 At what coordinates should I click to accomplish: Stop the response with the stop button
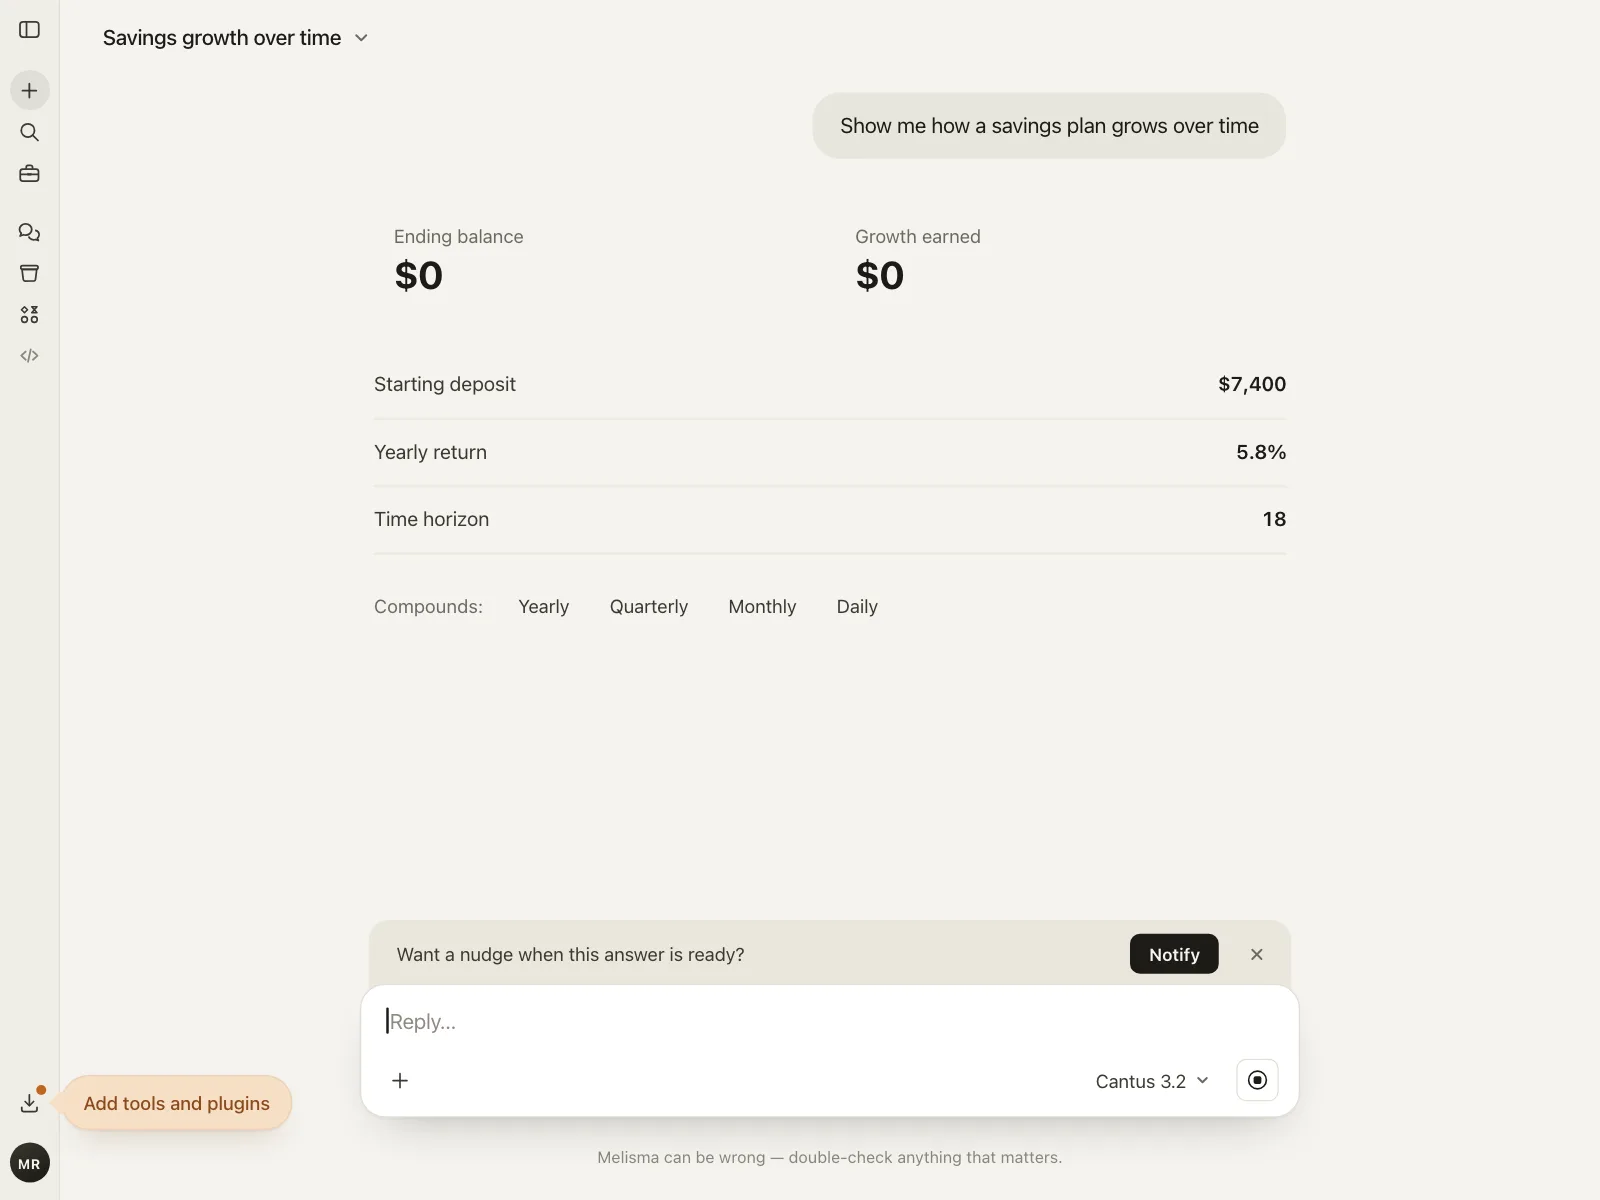(1258, 1080)
